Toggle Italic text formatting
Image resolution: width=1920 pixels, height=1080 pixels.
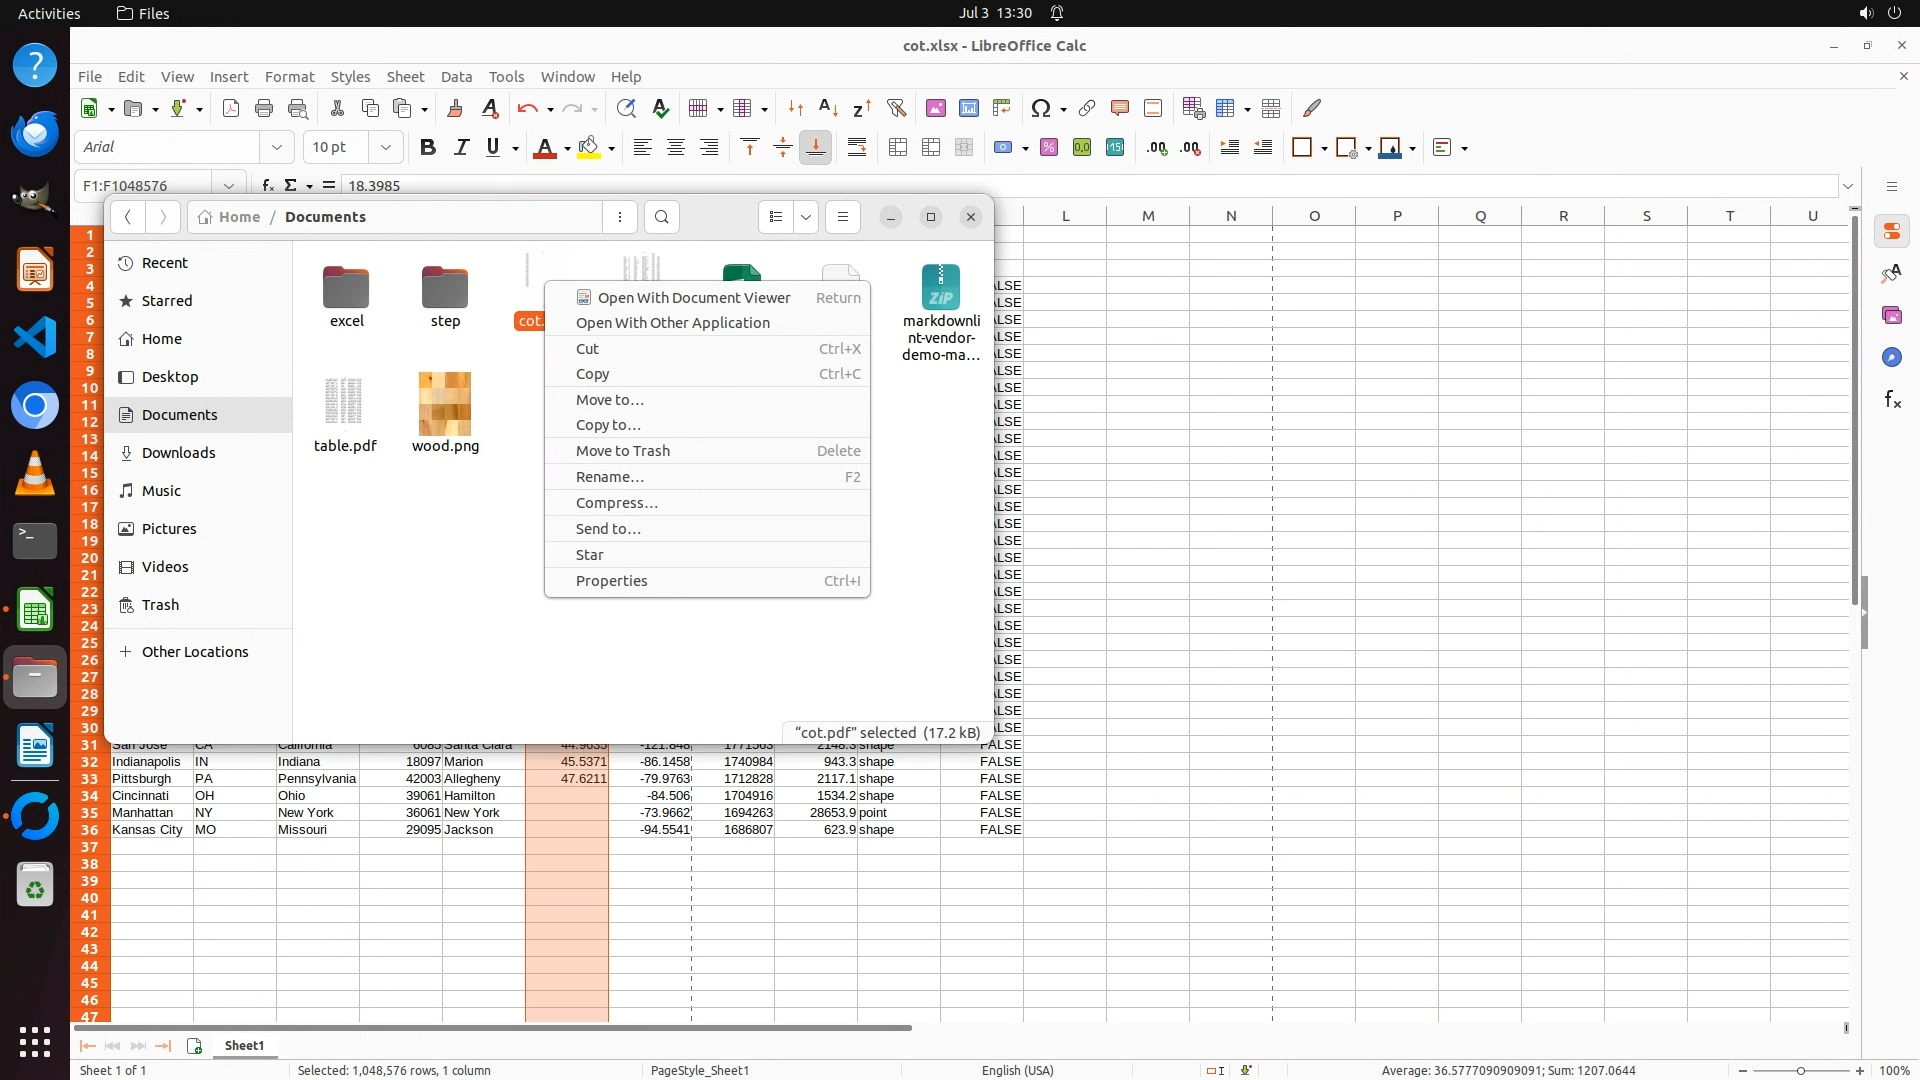tap(461, 148)
